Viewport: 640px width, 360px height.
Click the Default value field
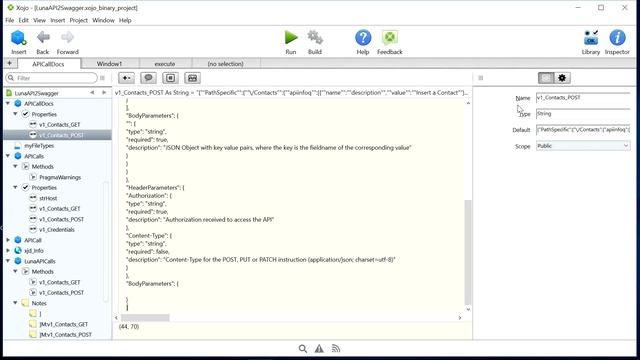coord(583,130)
